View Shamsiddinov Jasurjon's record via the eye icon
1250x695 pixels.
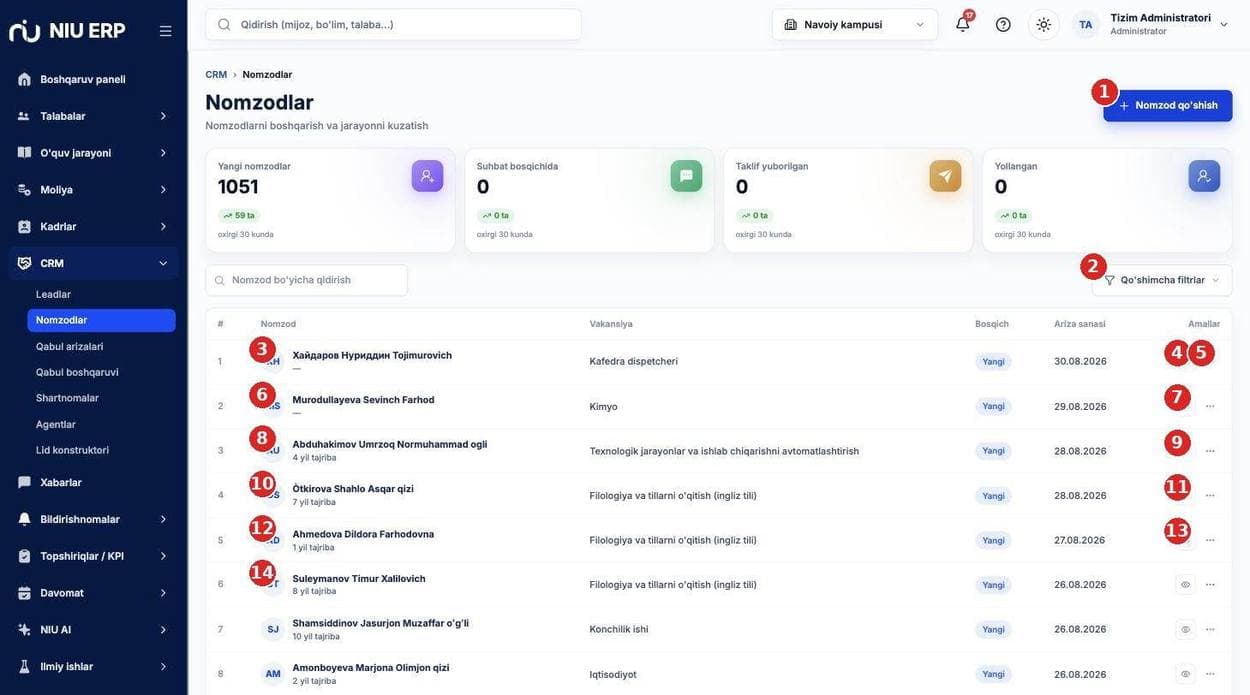1185,629
